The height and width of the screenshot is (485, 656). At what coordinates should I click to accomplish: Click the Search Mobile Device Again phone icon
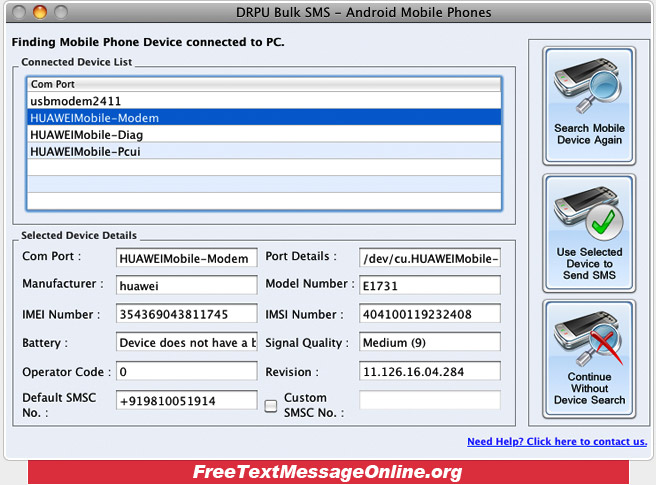coord(587,86)
